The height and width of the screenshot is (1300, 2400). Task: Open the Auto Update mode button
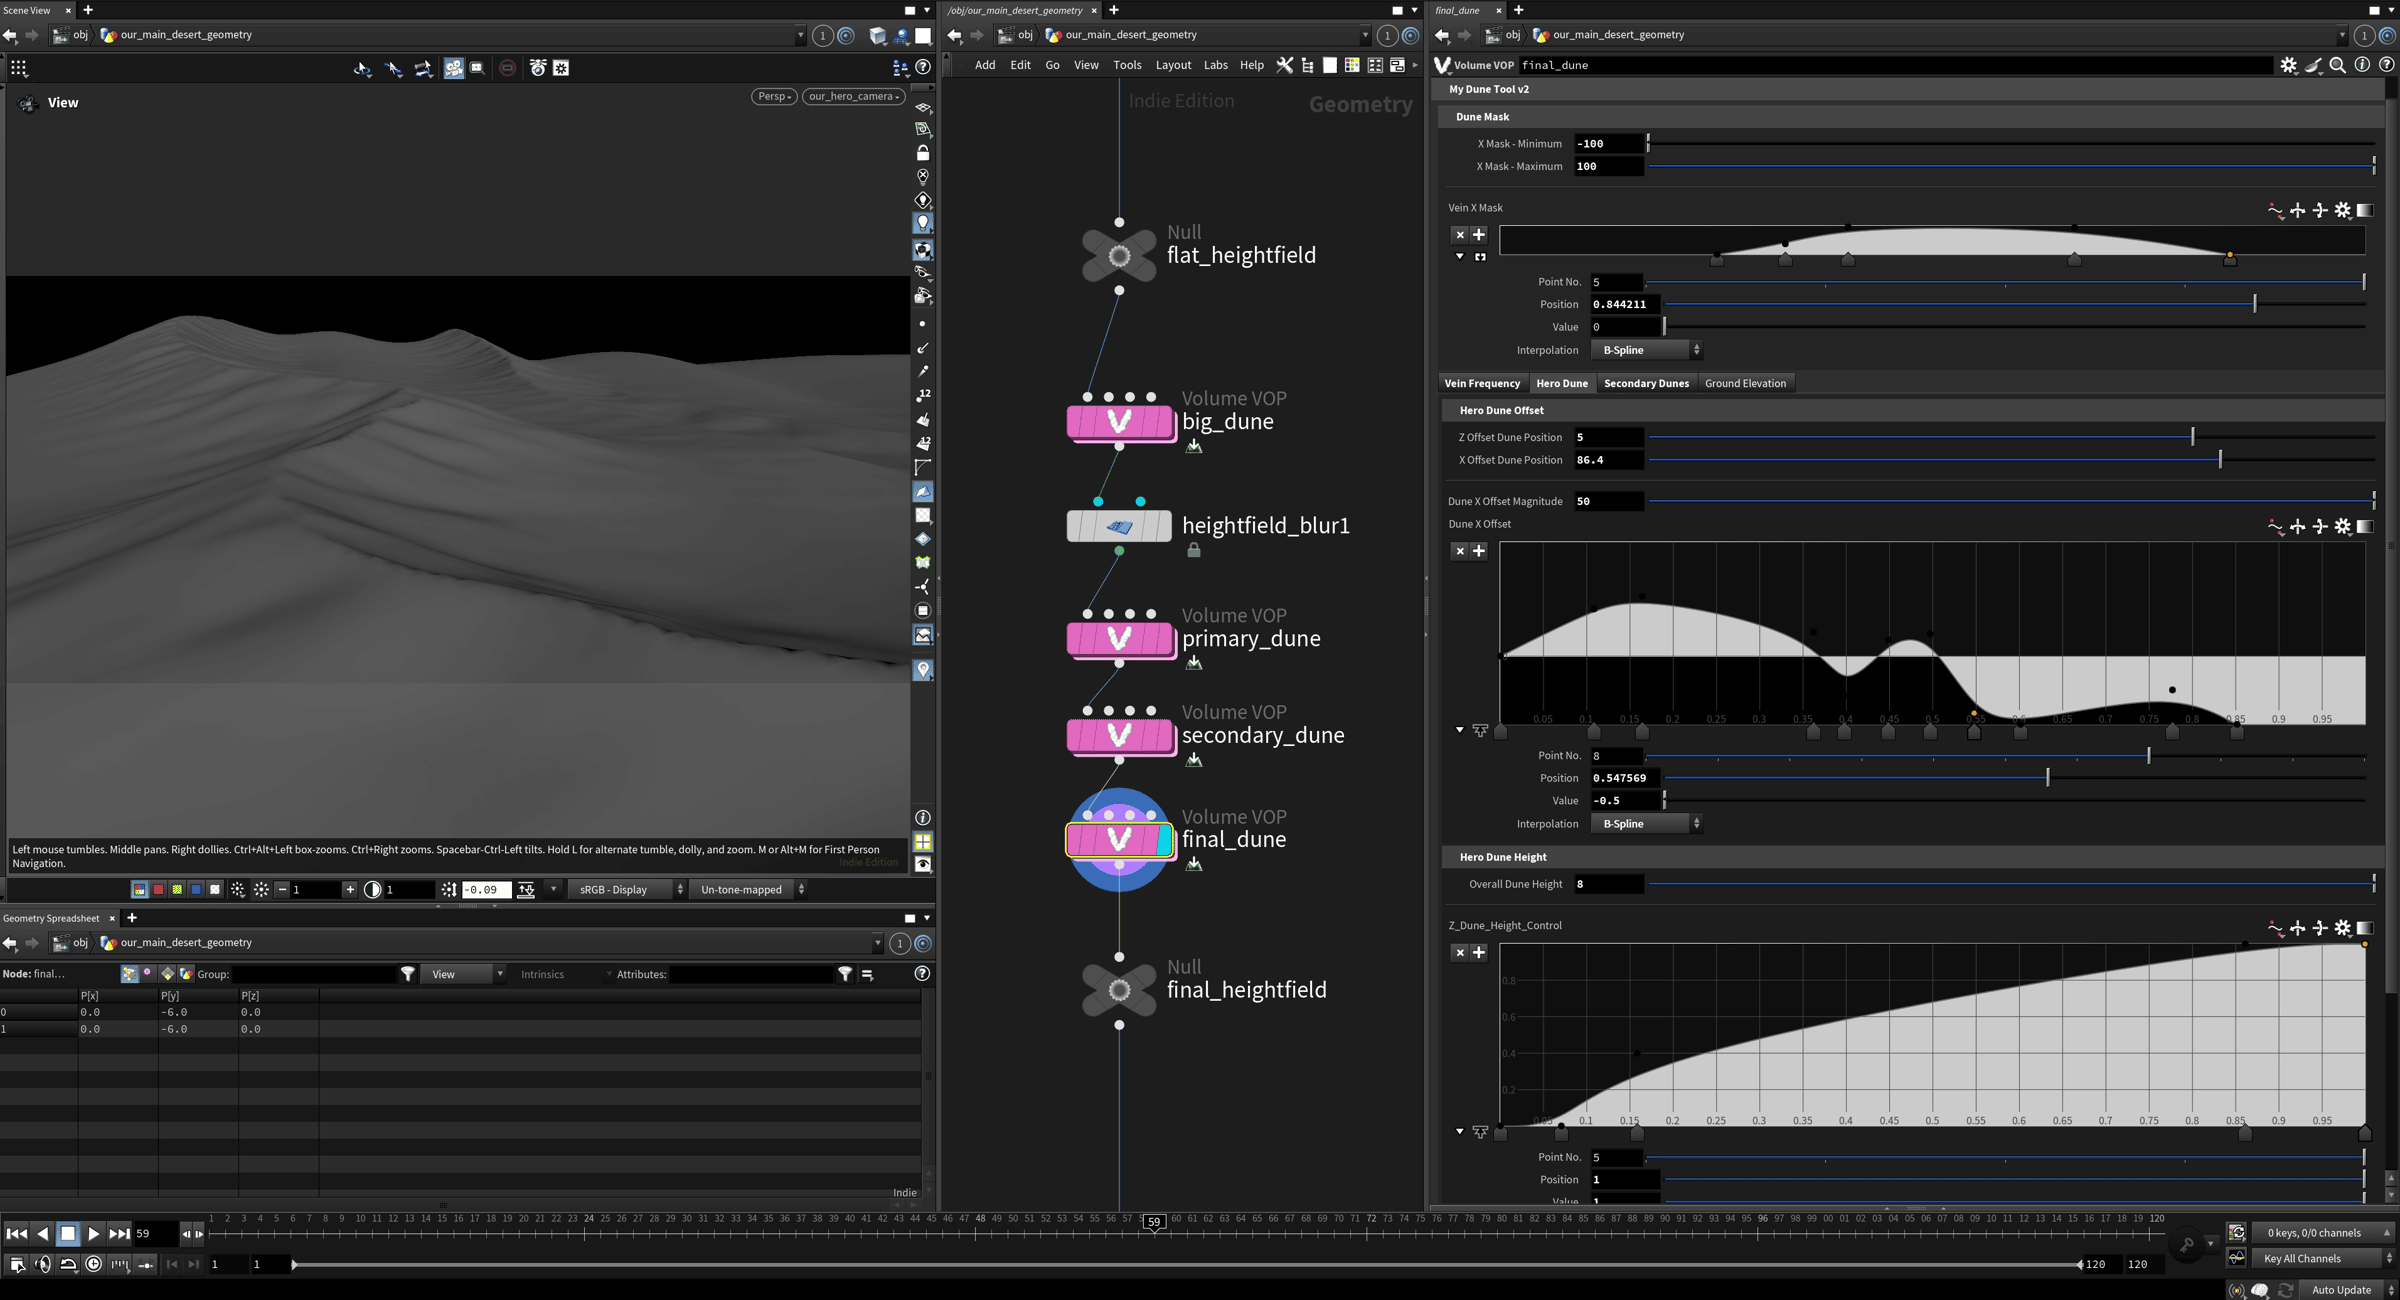tap(2343, 1290)
